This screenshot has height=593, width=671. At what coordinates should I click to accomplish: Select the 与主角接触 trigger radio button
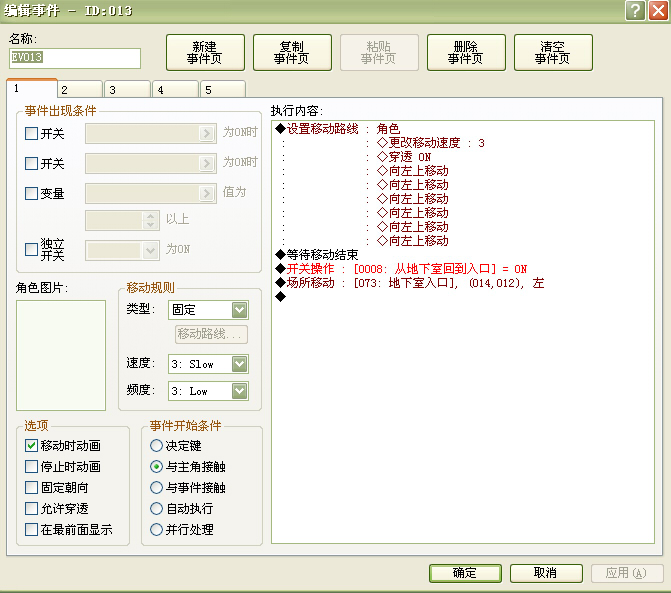(x=157, y=466)
